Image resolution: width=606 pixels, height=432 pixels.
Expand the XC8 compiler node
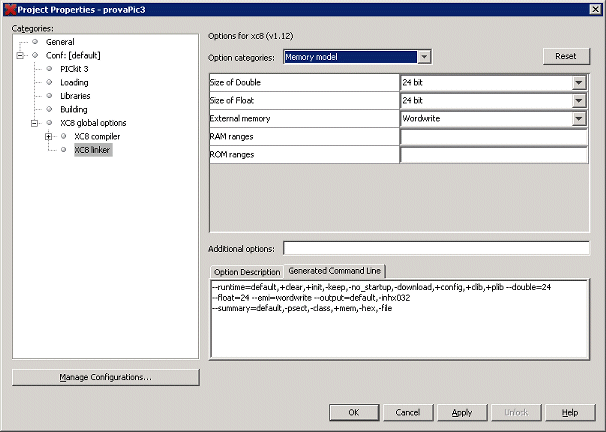[48, 136]
